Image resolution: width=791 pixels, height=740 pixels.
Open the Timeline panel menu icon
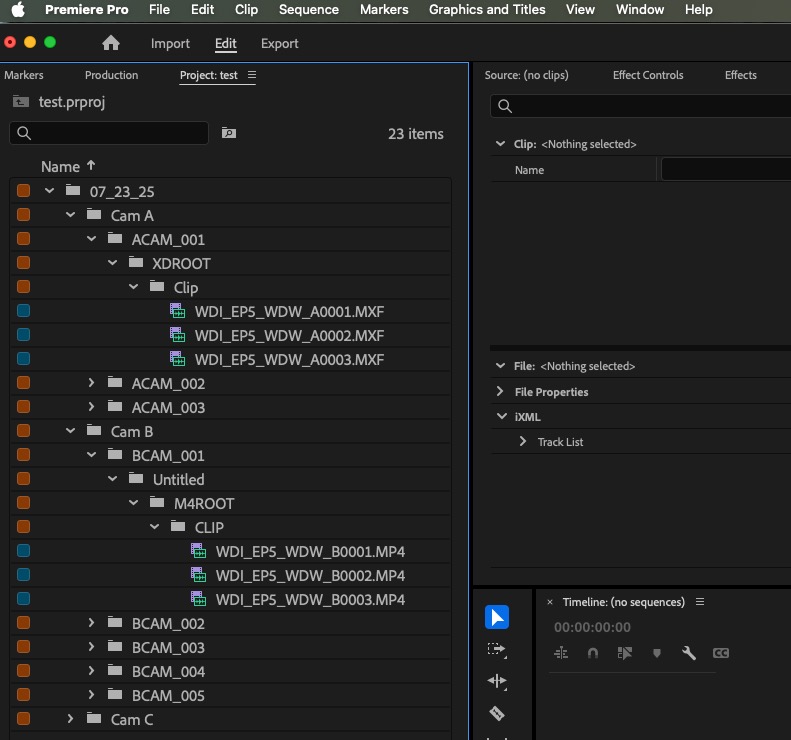click(x=700, y=601)
